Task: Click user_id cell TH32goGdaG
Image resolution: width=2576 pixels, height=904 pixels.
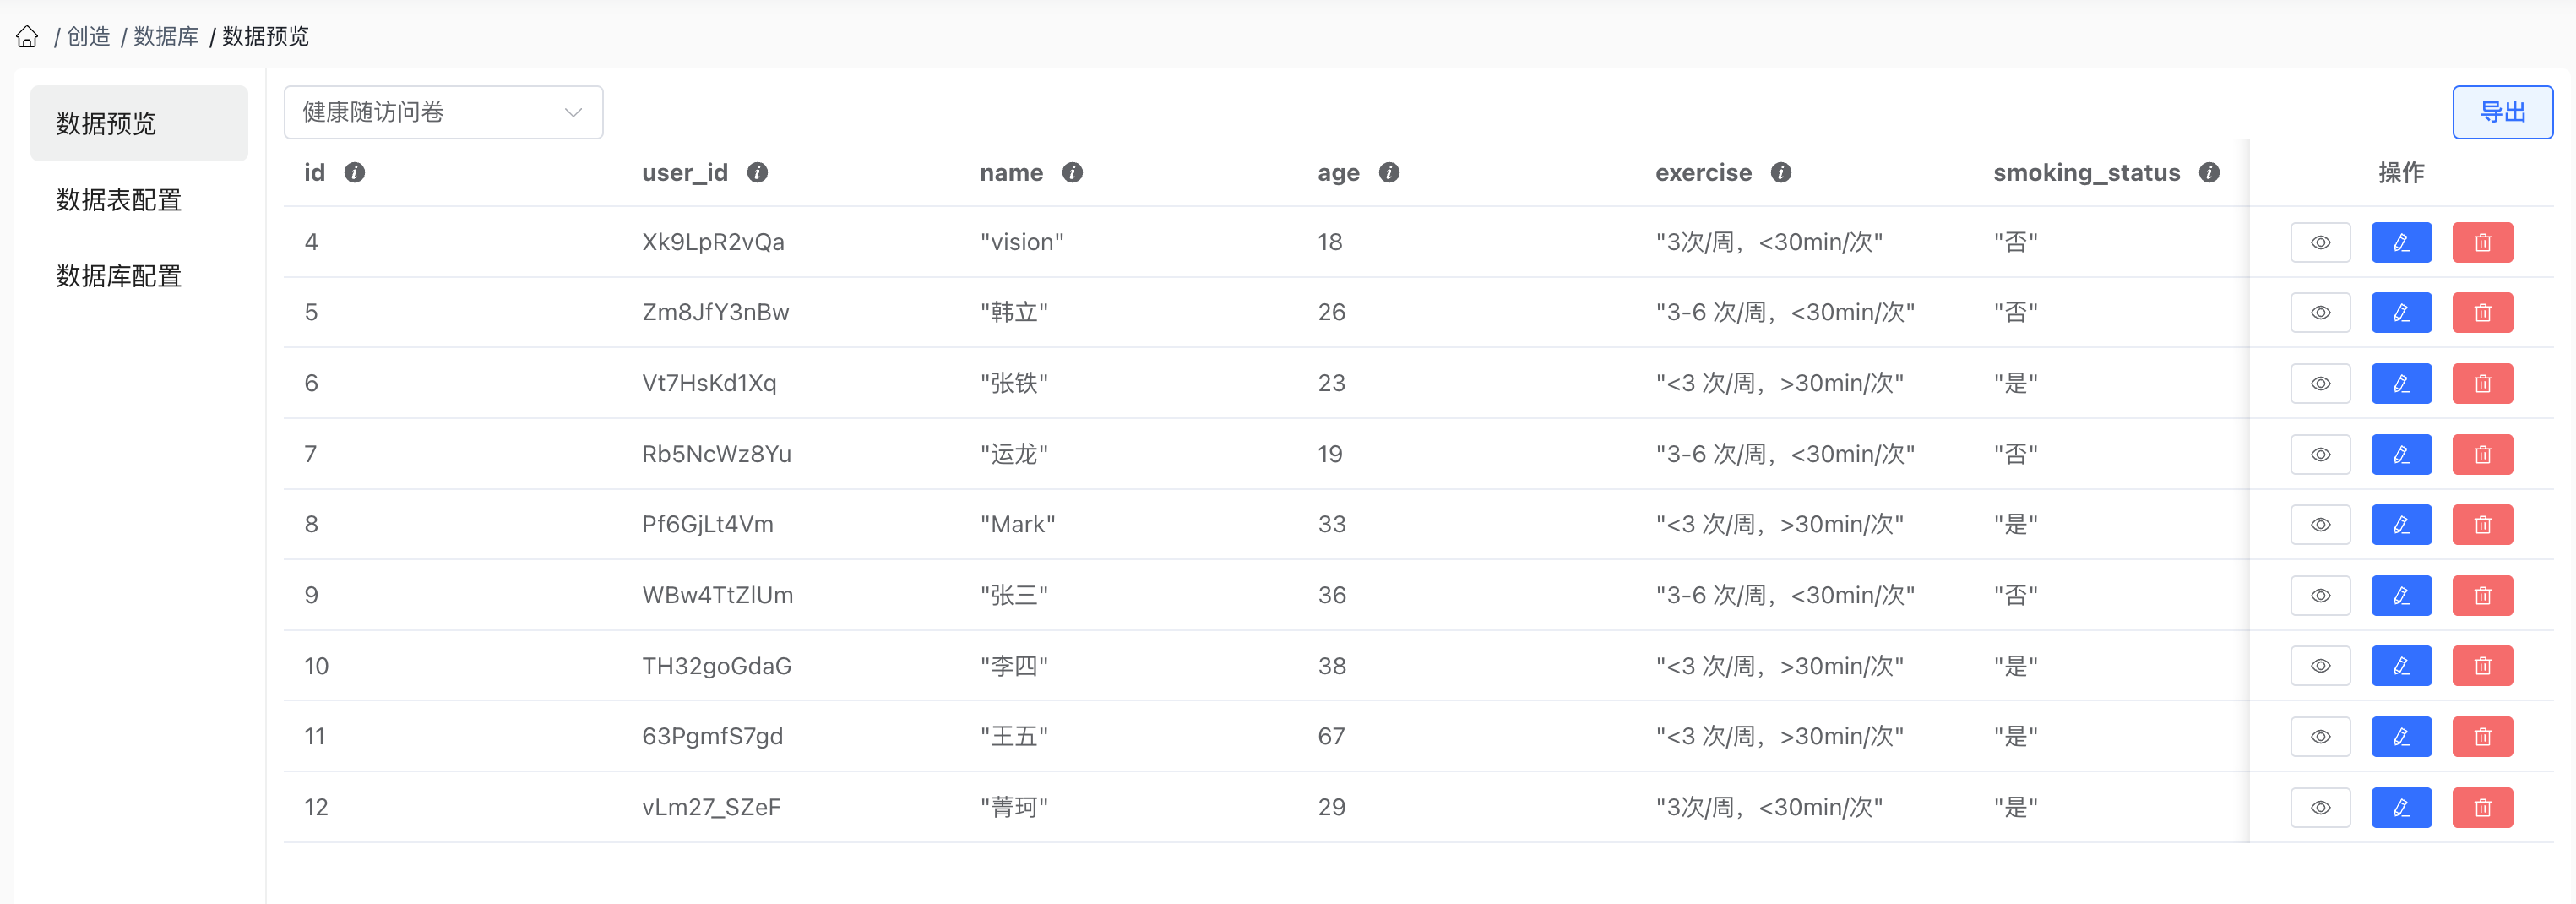Action: tap(717, 666)
